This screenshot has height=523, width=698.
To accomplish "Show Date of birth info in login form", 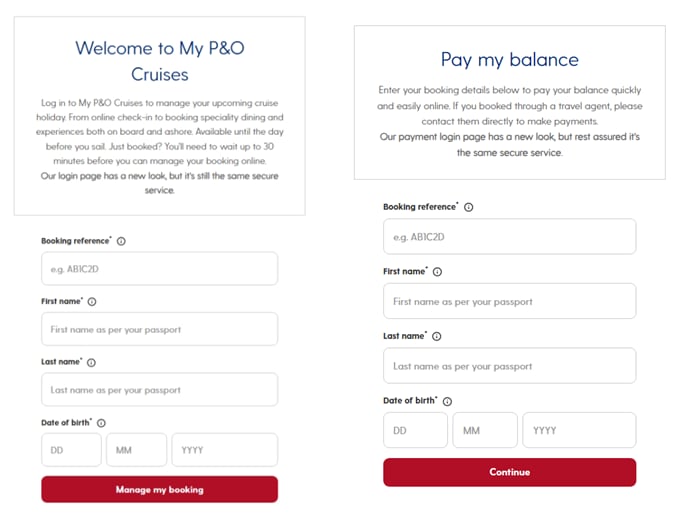I will pyautogui.click(x=101, y=423).
